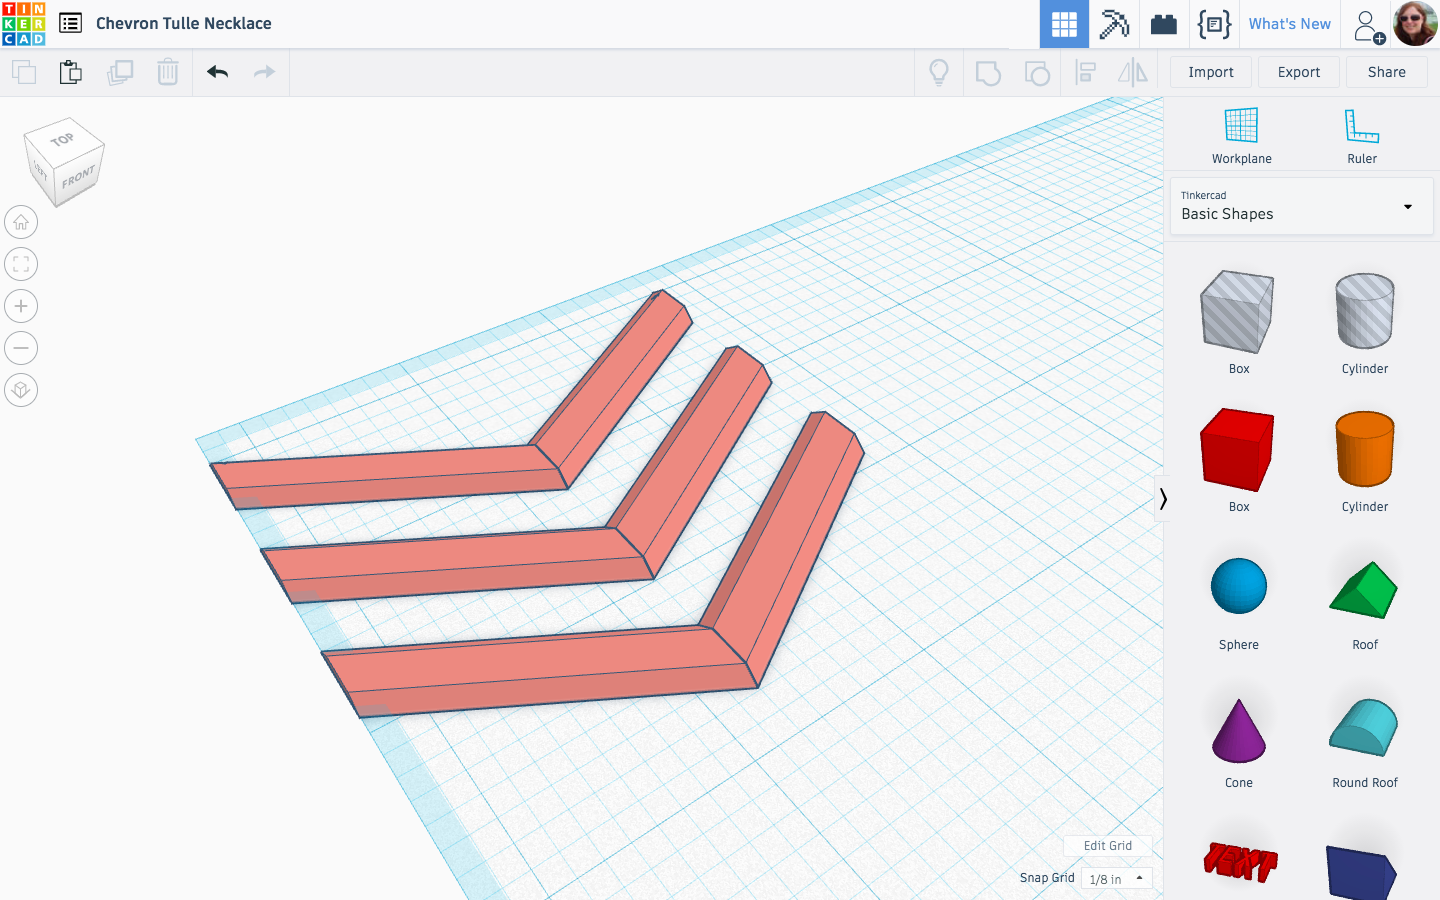This screenshot has width=1440, height=900.
Task: Redo the last action
Action: click(264, 72)
